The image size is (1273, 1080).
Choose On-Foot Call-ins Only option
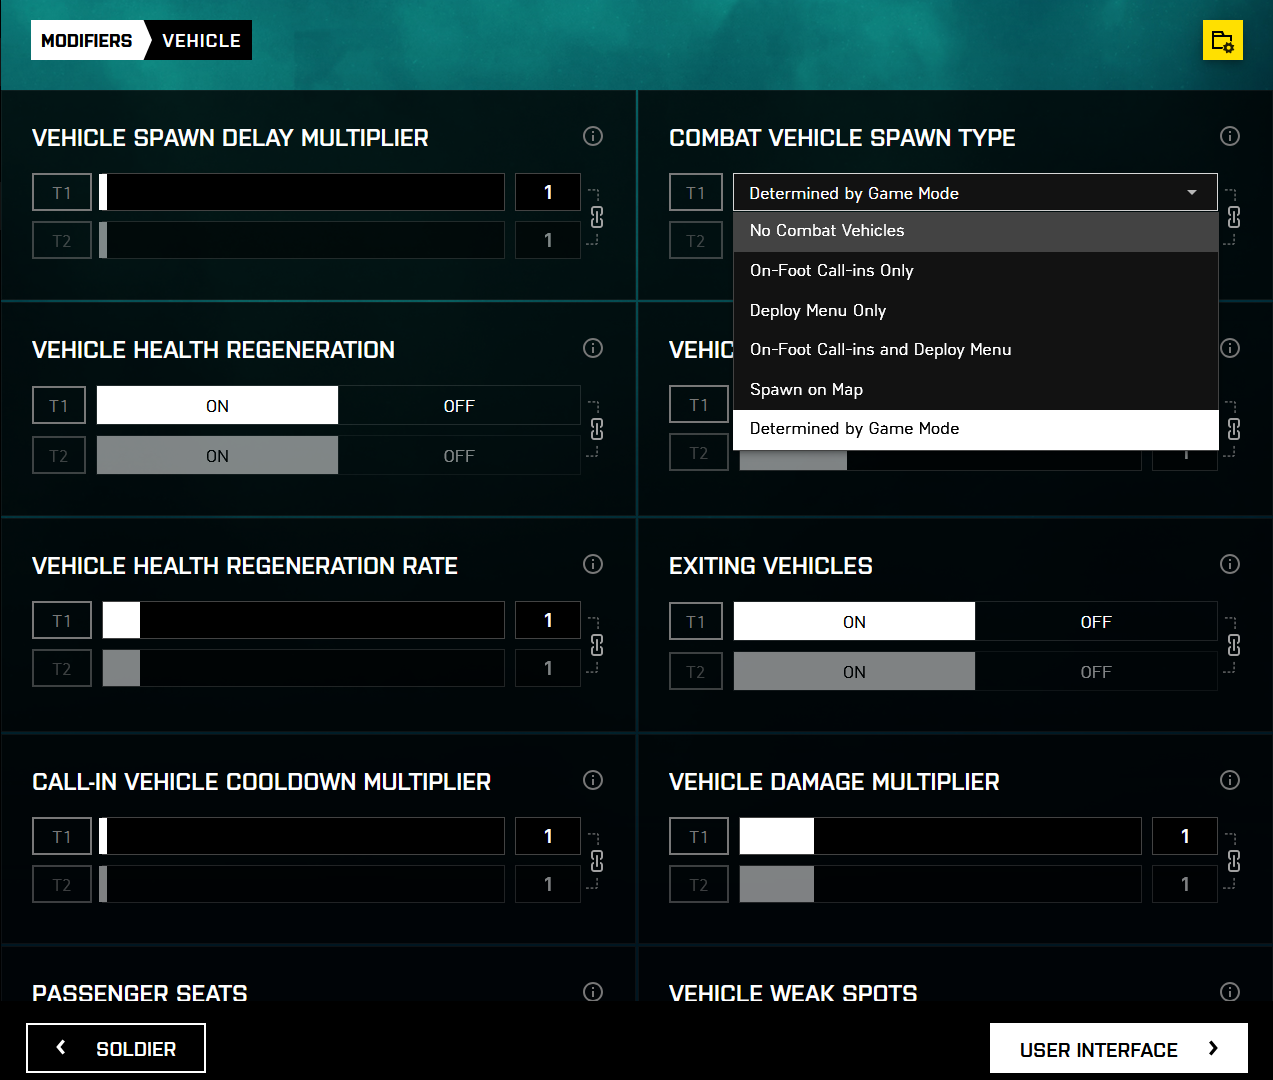[975, 271]
